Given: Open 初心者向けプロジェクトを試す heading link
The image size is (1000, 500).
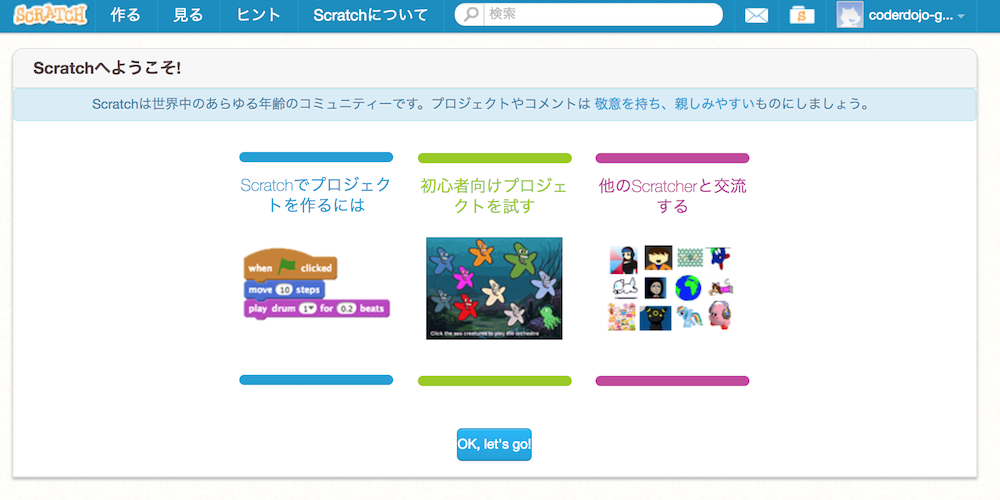Looking at the screenshot, I should coord(494,195).
